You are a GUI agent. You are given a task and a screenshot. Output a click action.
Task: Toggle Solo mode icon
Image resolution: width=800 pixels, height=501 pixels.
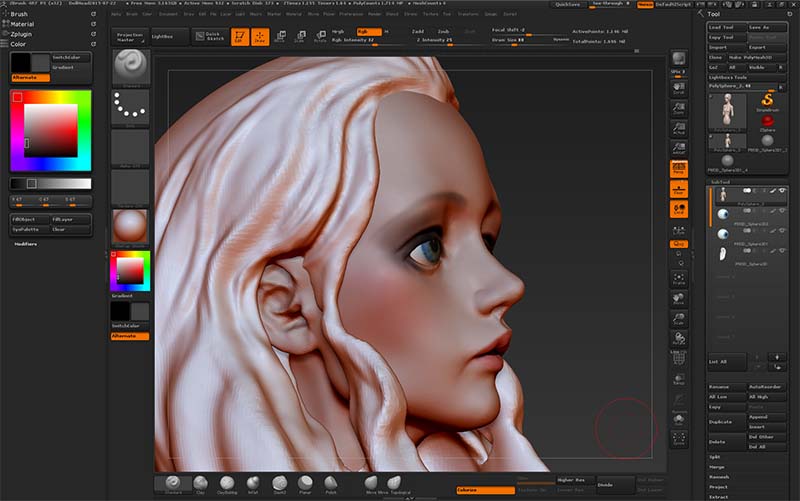point(679,419)
